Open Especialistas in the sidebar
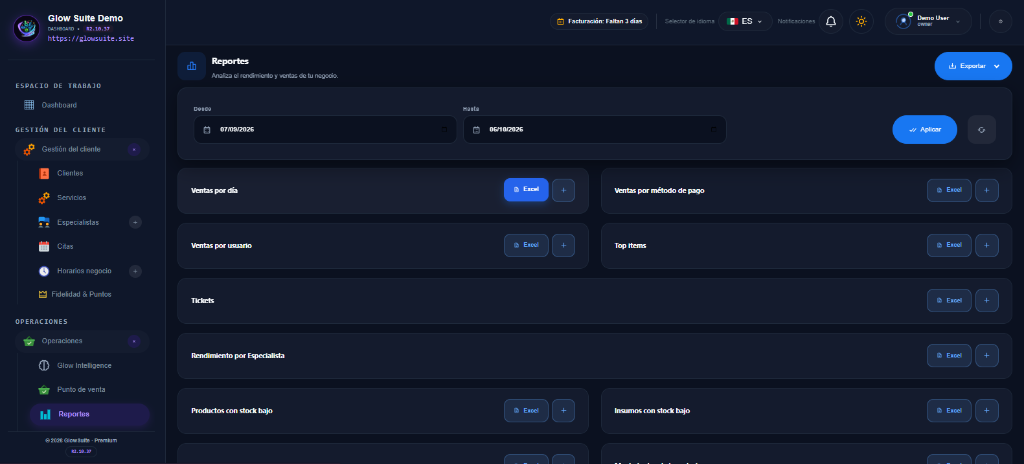Viewport: 1024px width, 464px height. [x=78, y=222]
